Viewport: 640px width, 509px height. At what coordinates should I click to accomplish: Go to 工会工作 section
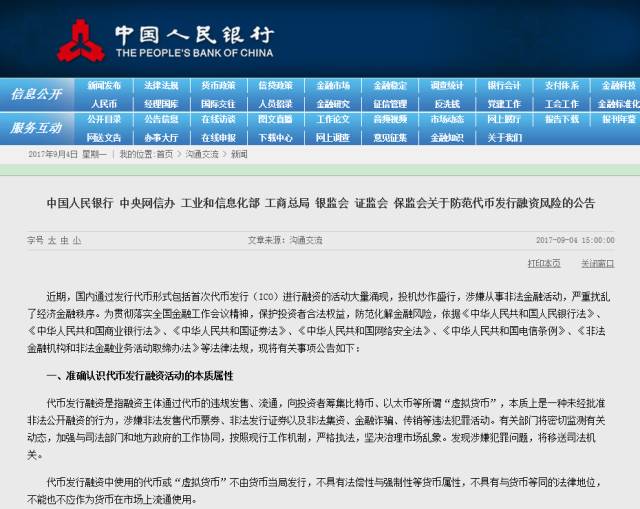[562, 104]
